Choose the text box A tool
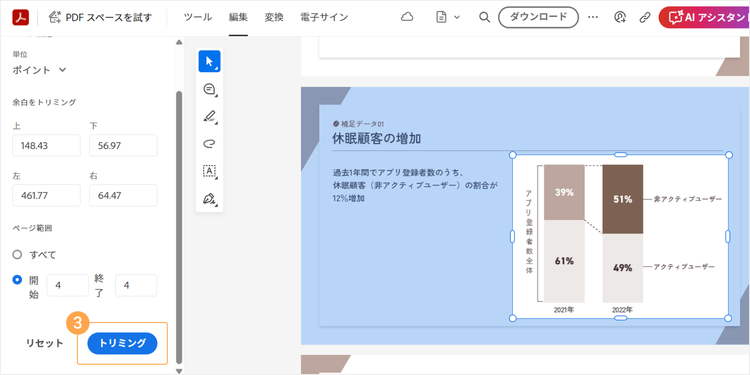 pos(210,171)
